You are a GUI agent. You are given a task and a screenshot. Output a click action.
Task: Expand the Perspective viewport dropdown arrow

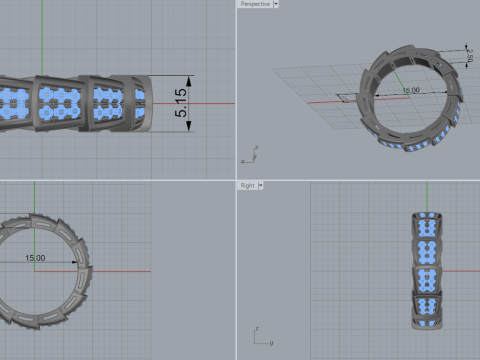point(276,4)
